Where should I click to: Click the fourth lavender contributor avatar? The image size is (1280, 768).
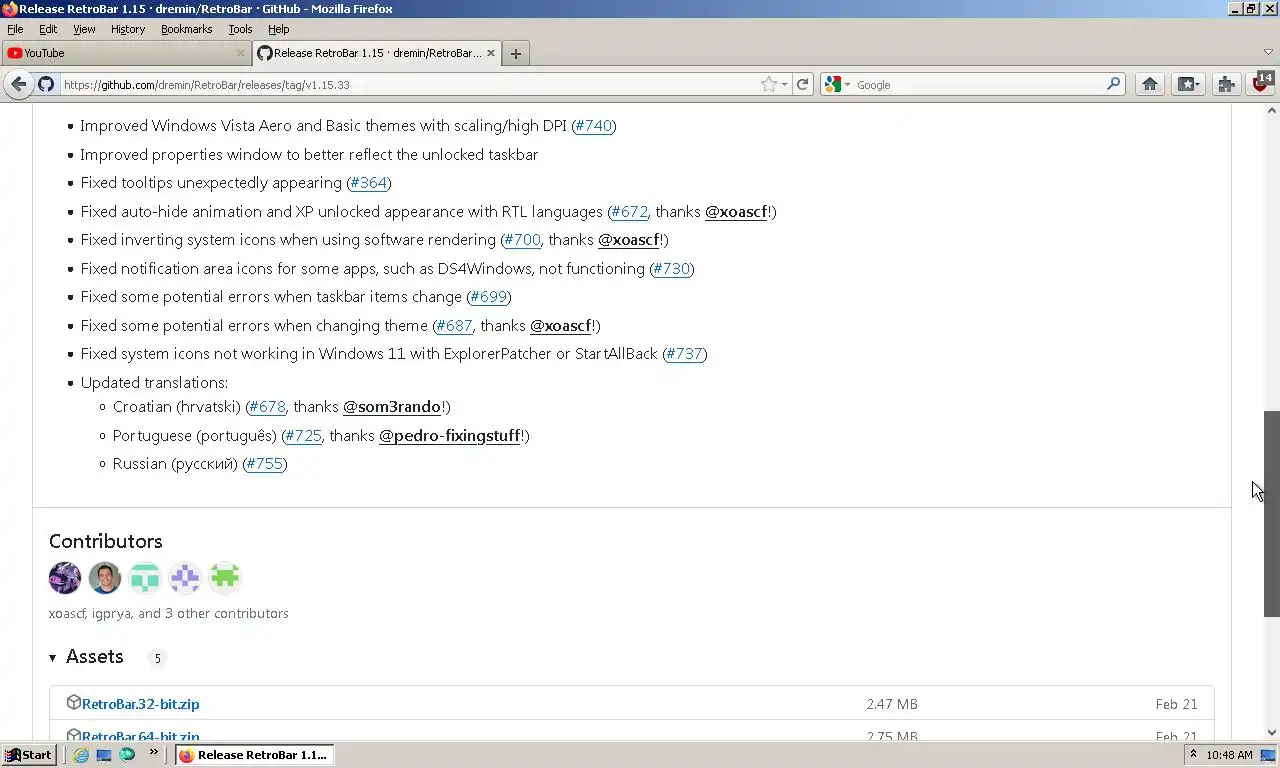pyautogui.click(x=185, y=578)
